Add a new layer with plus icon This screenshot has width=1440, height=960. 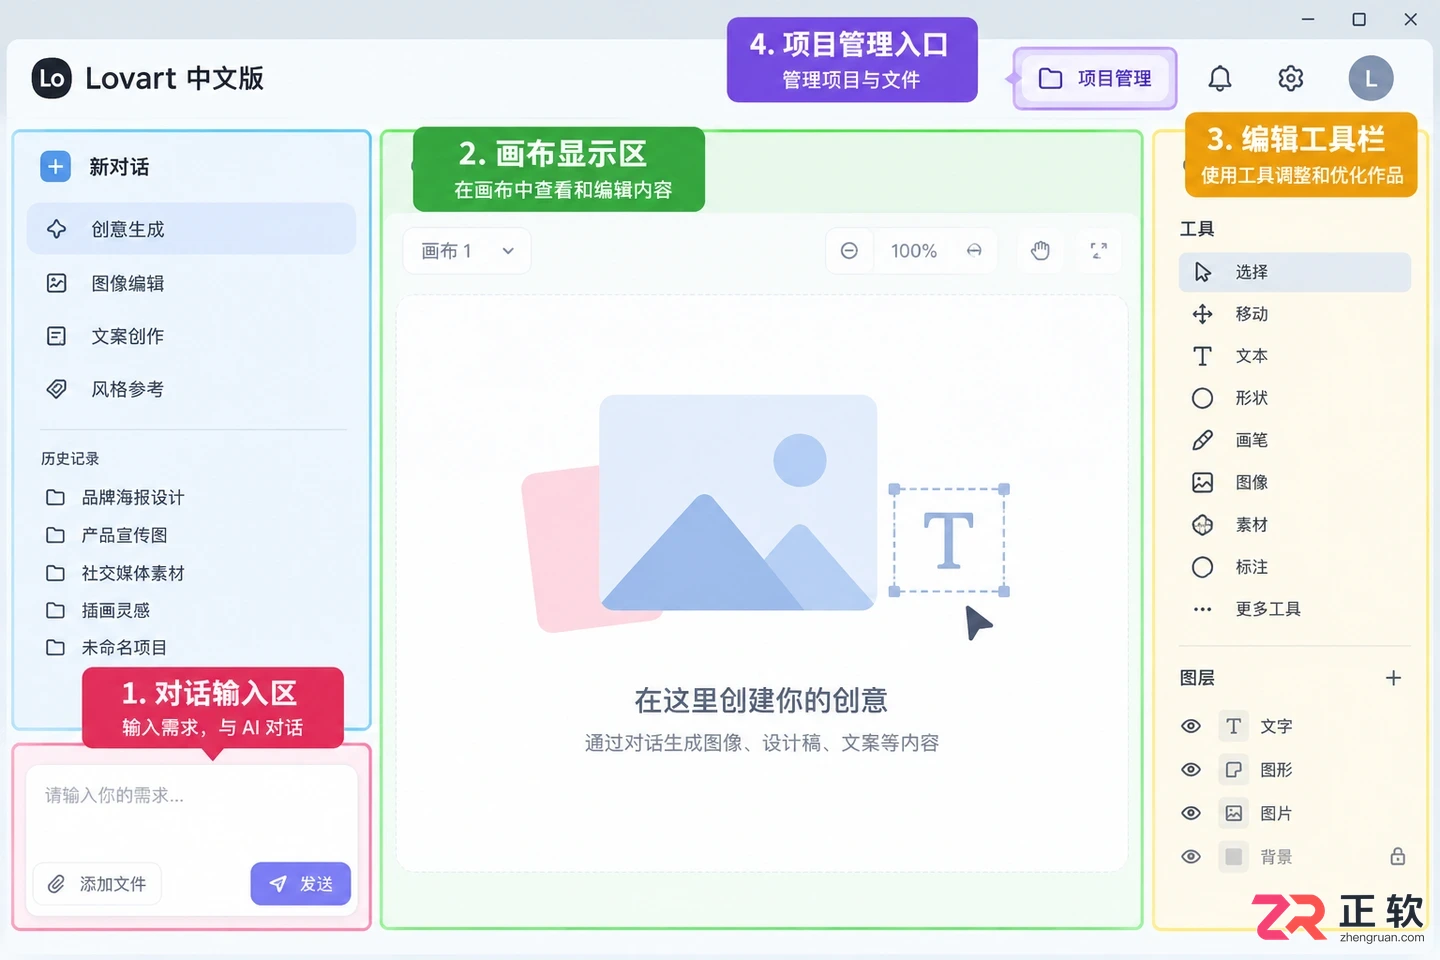tap(1393, 678)
